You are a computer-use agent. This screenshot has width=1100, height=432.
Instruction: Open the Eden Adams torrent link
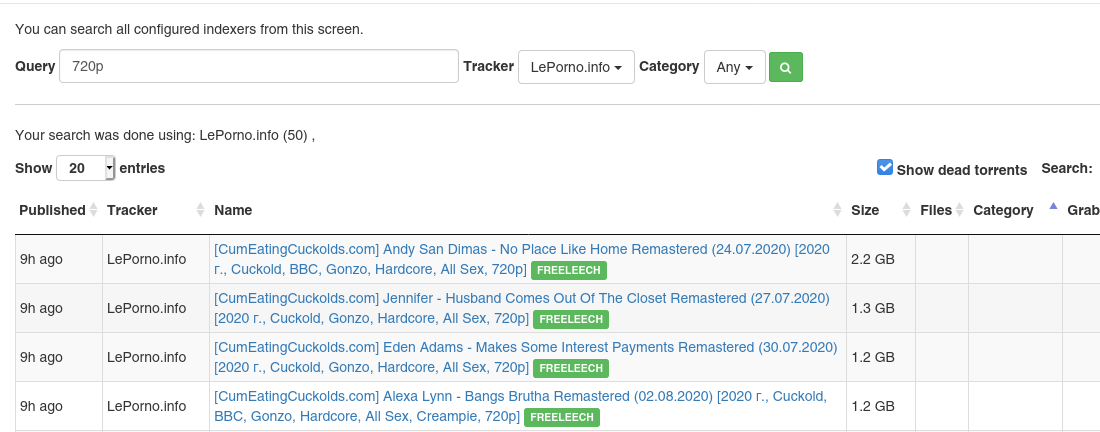pyautogui.click(x=525, y=357)
